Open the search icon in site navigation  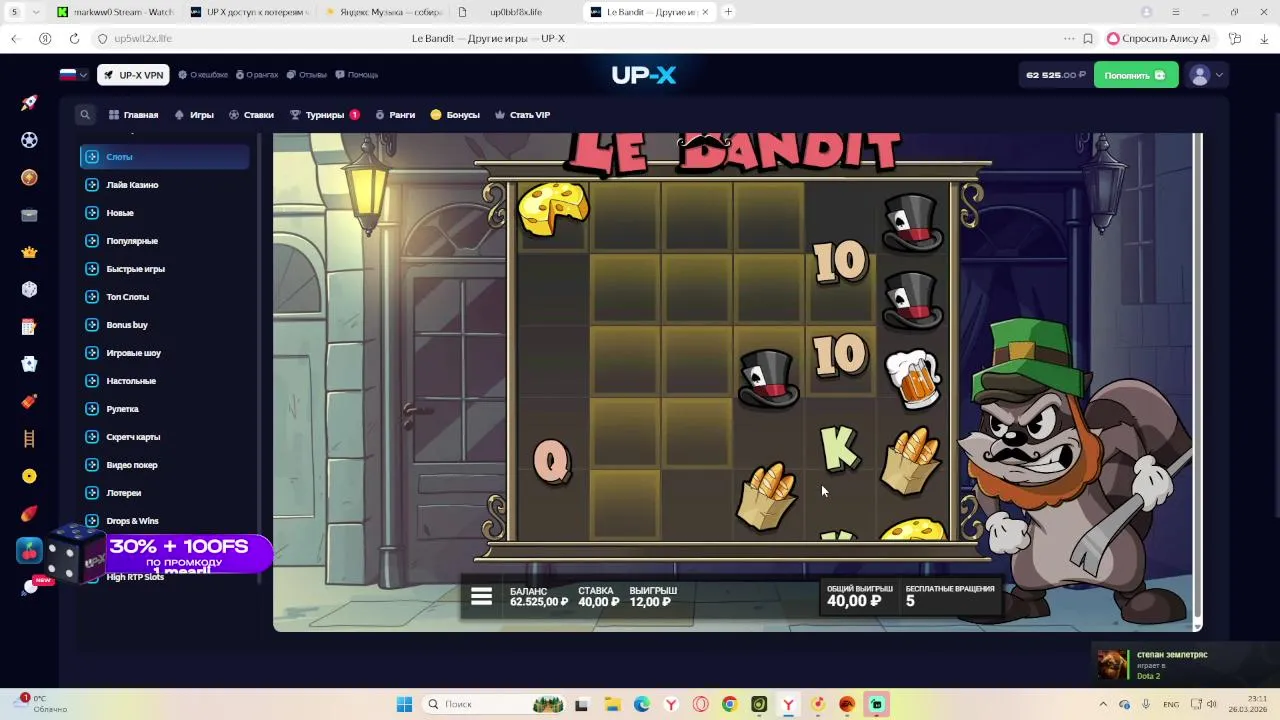(x=85, y=115)
